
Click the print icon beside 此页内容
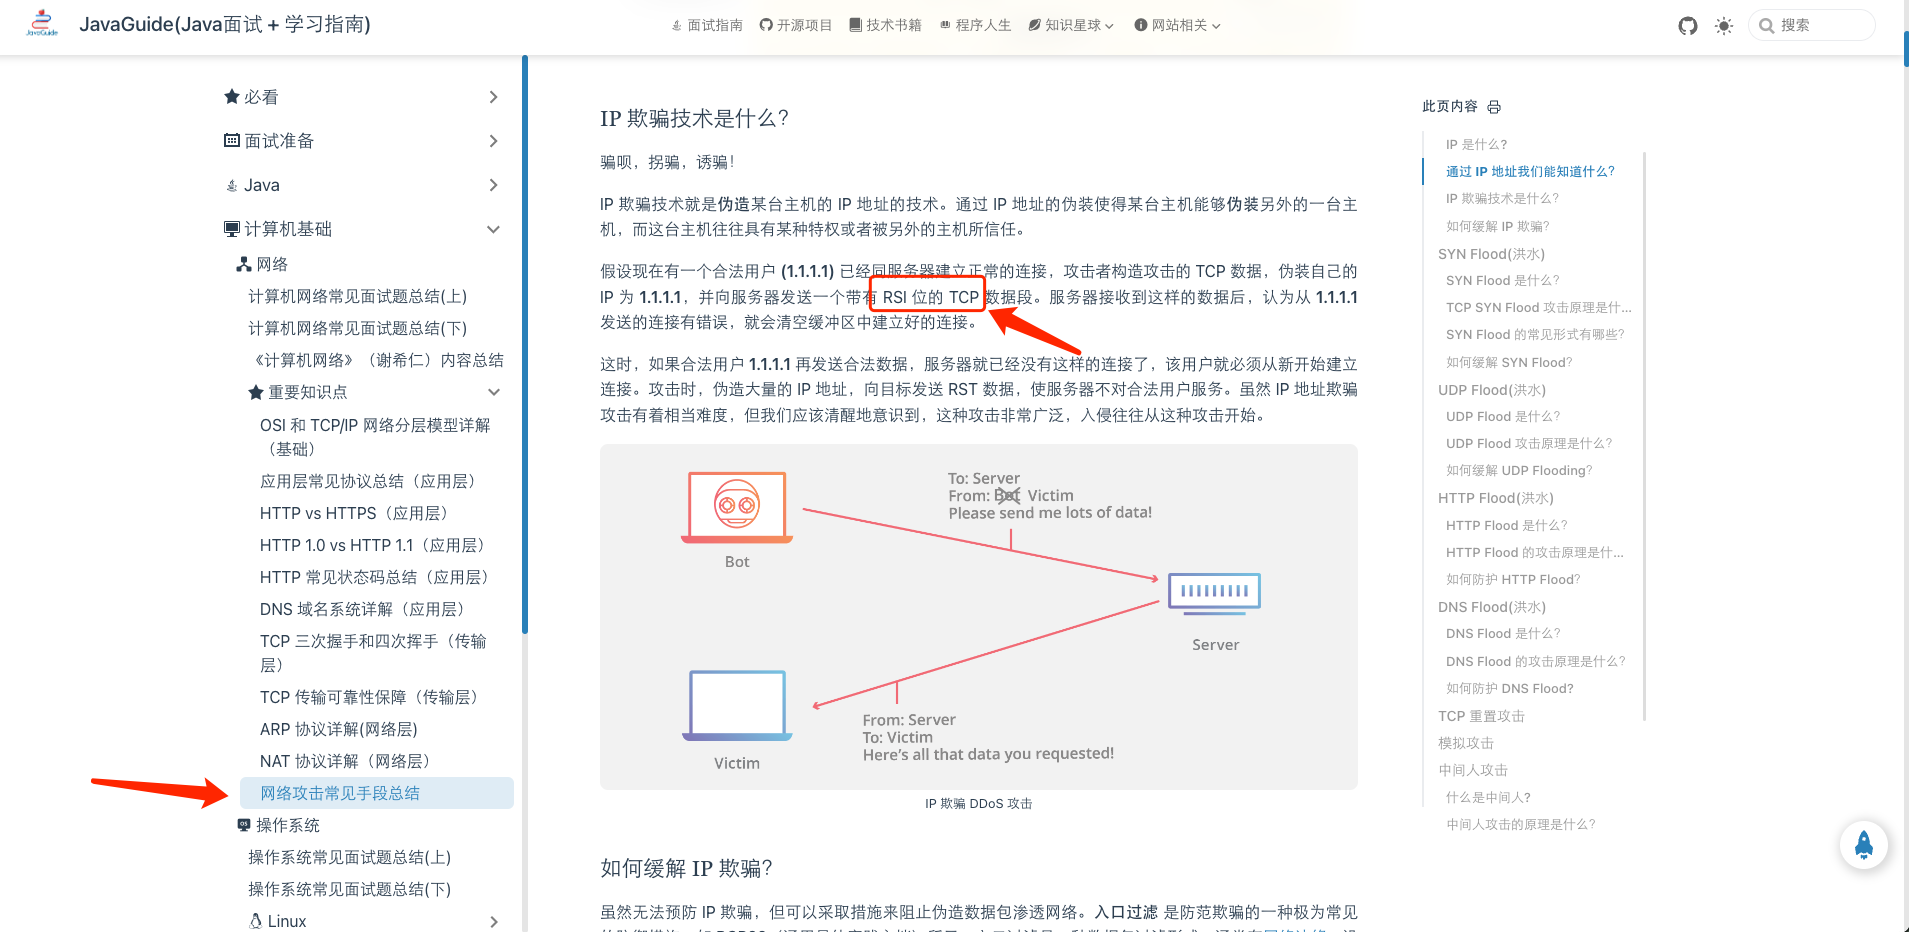1494,106
